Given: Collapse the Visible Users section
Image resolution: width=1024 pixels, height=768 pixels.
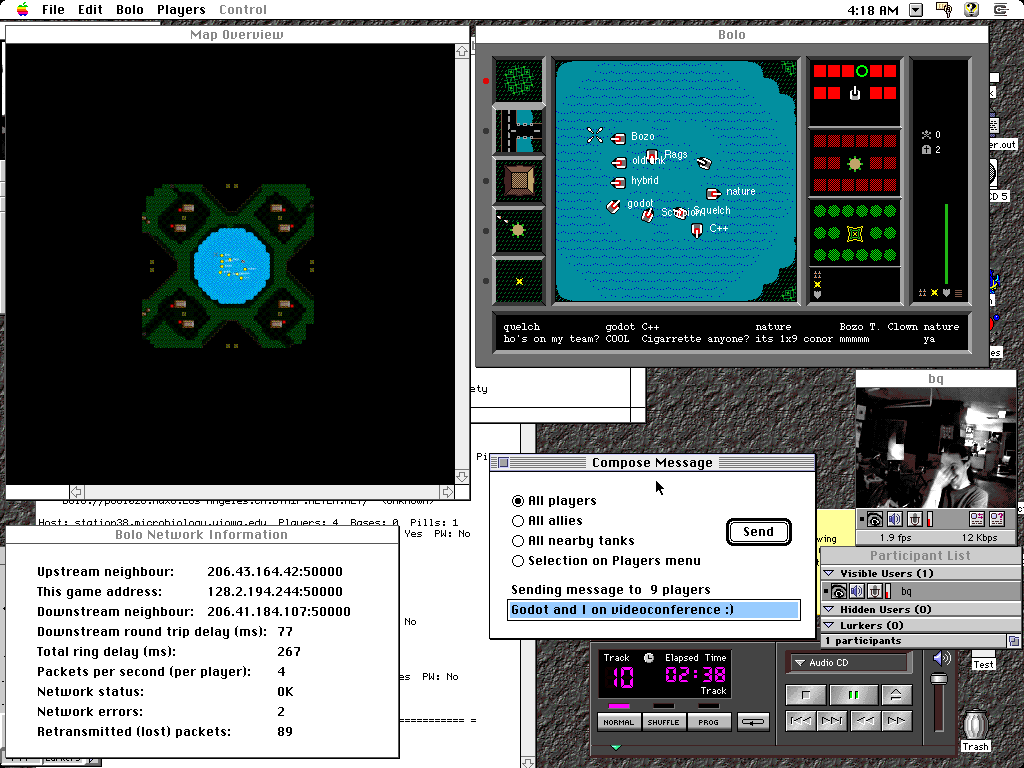Looking at the screenshot, I should click(829, 574).
